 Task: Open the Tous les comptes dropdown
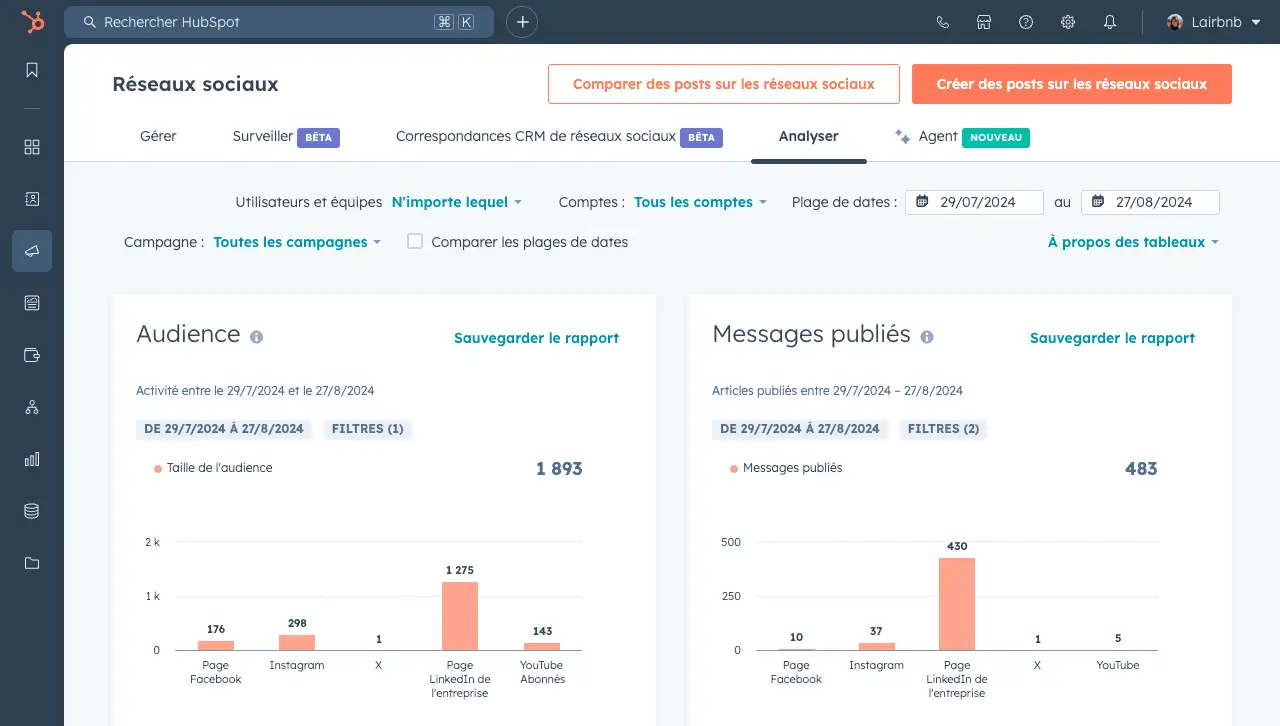(700, 202)
